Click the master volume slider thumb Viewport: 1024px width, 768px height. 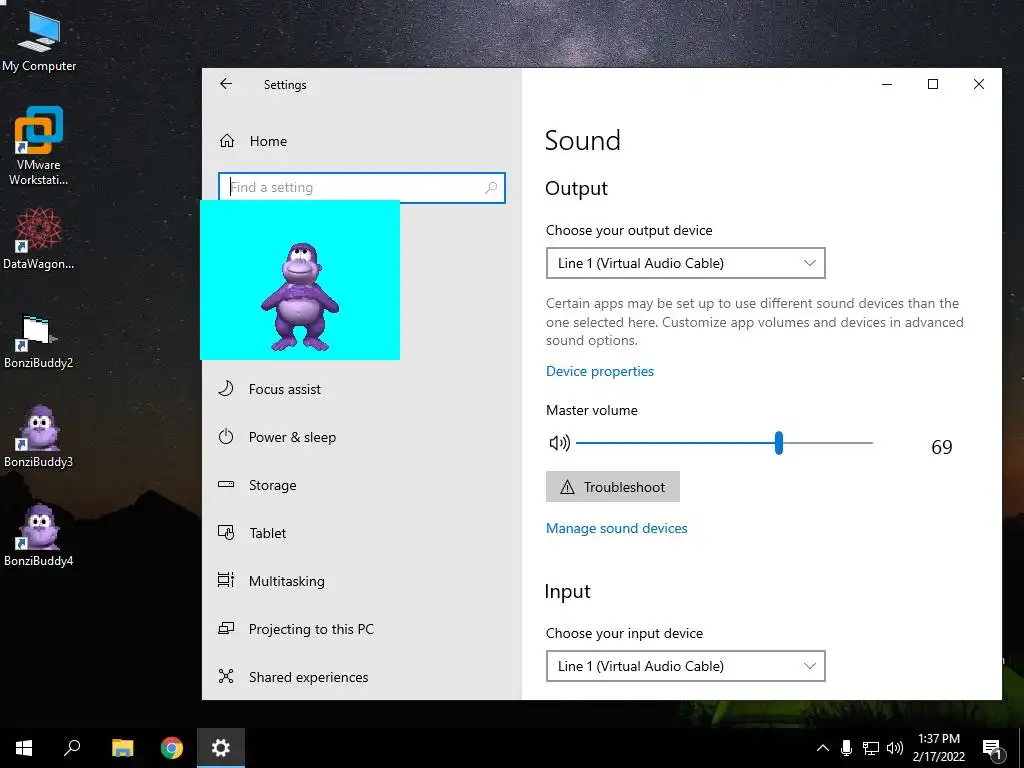(x=778, y=443)
